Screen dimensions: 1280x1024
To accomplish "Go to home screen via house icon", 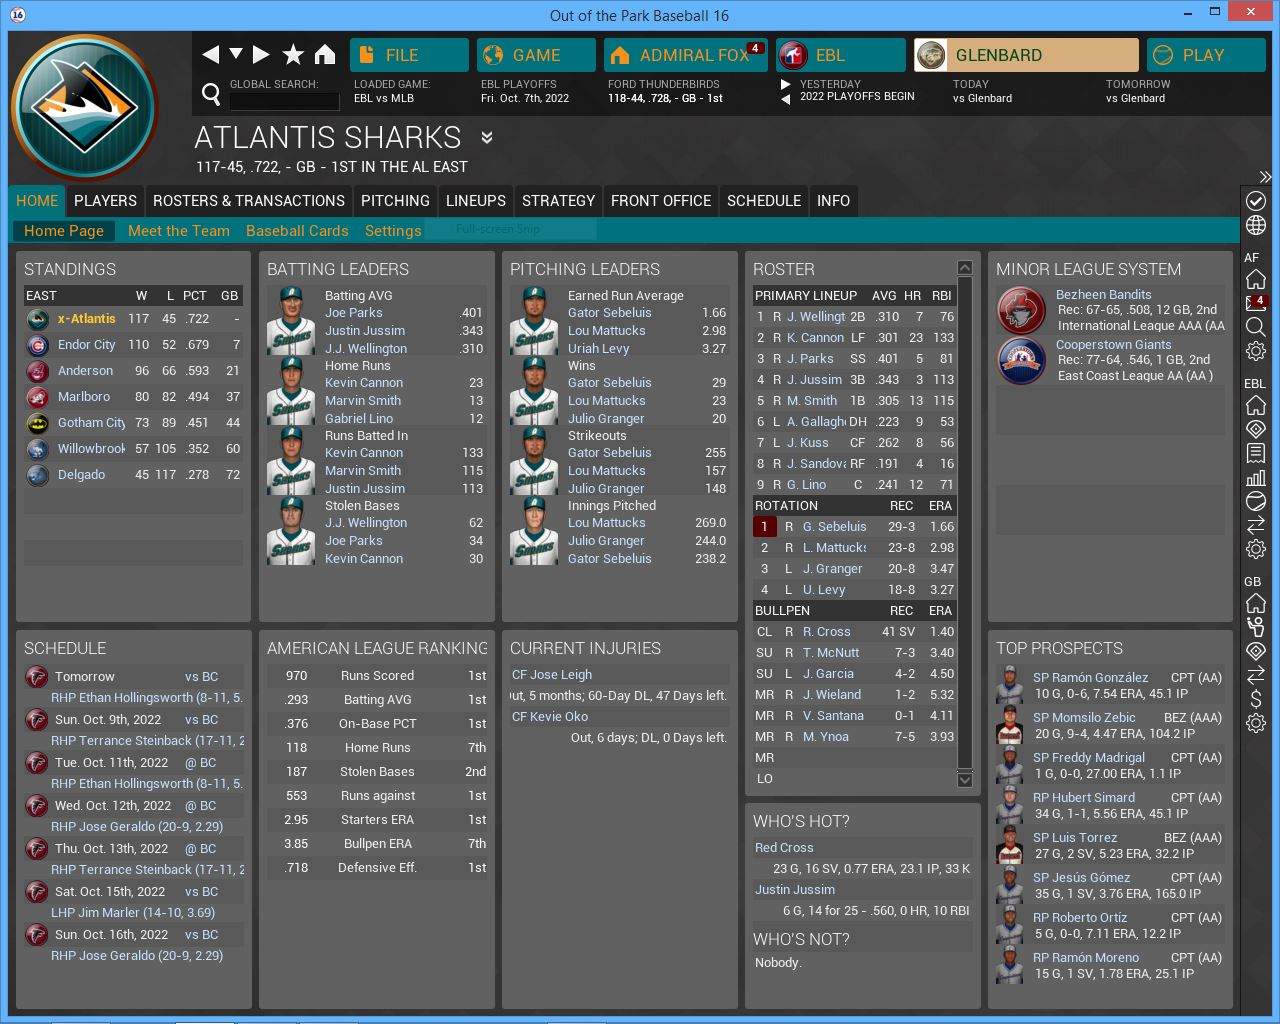I will click(325, 55).
